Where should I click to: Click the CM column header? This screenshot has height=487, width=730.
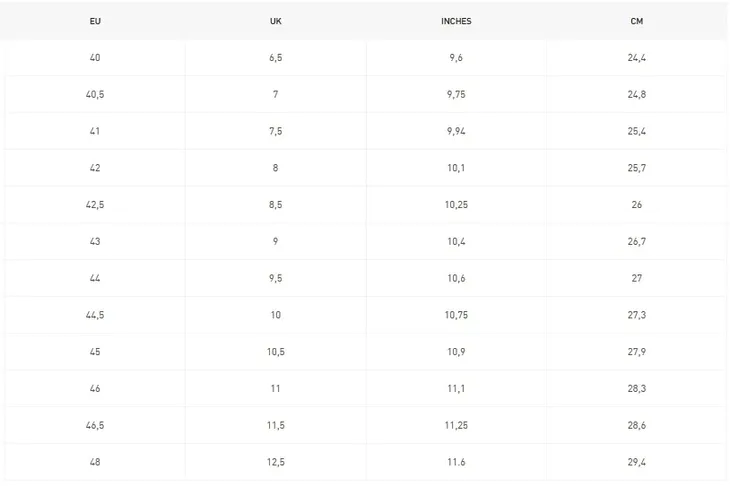[636, 21]
